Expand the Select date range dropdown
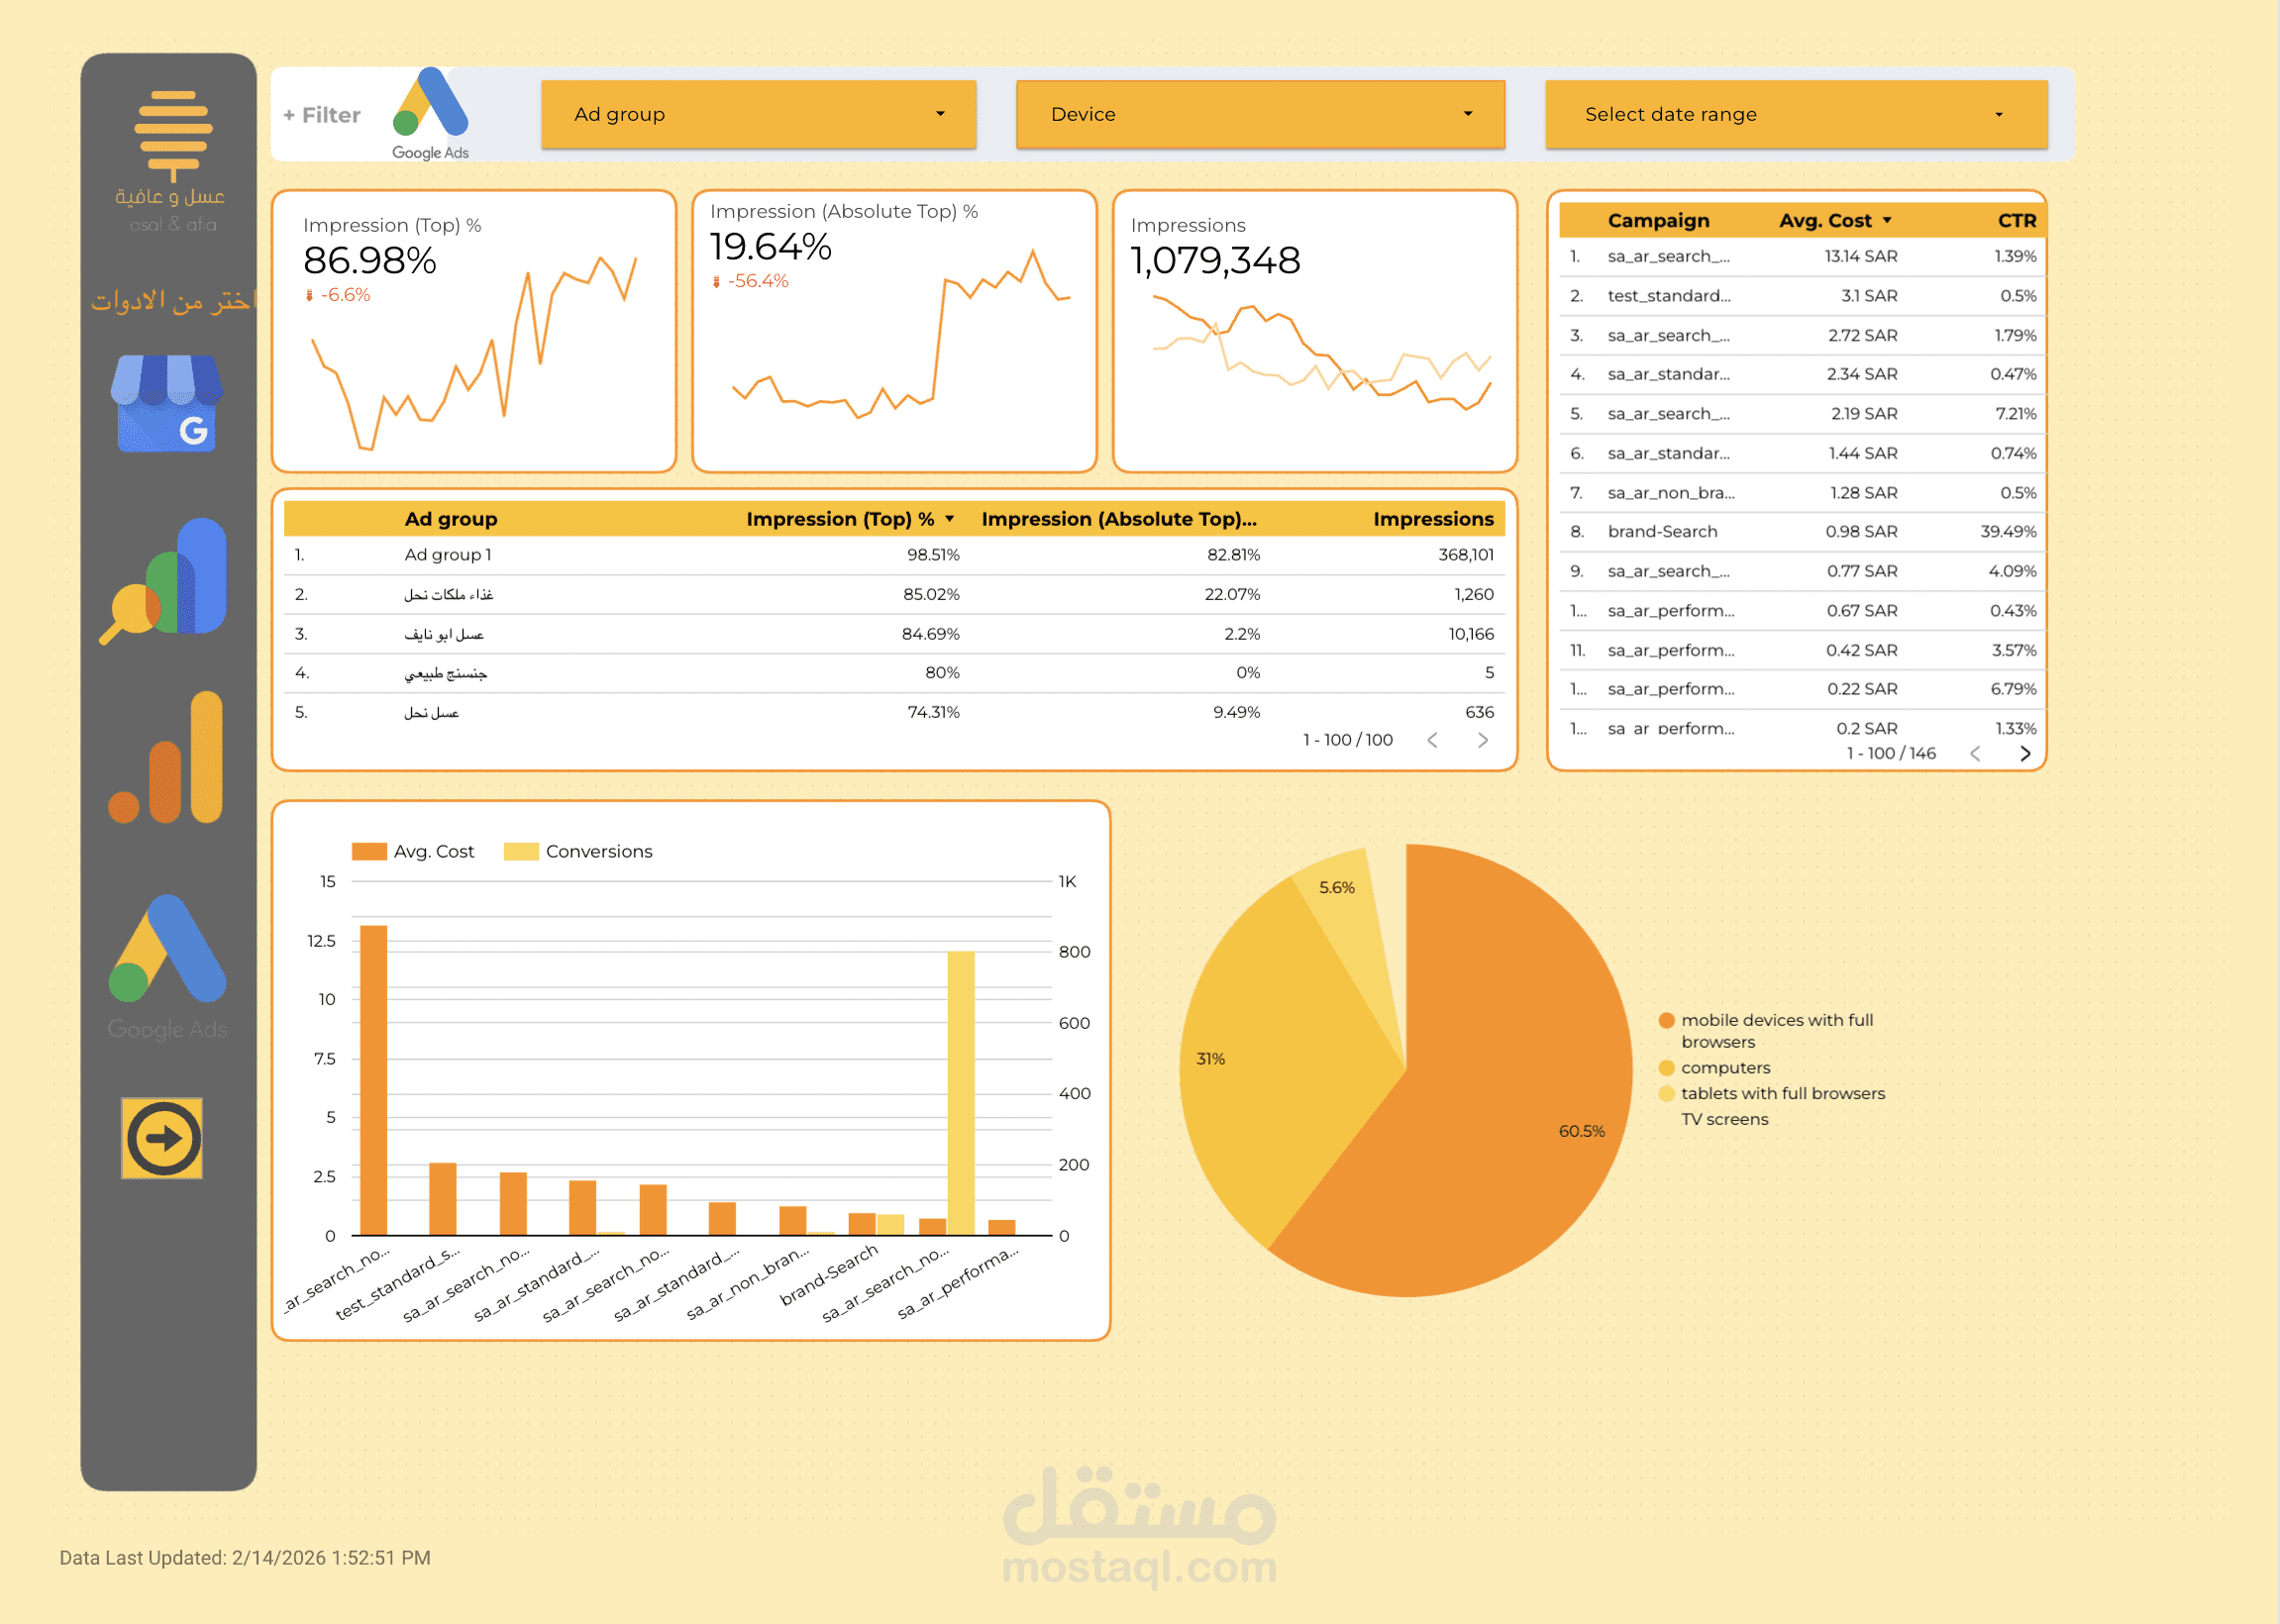The width and height of the screenshot is (2280, 1624). tap(1796, 114)
